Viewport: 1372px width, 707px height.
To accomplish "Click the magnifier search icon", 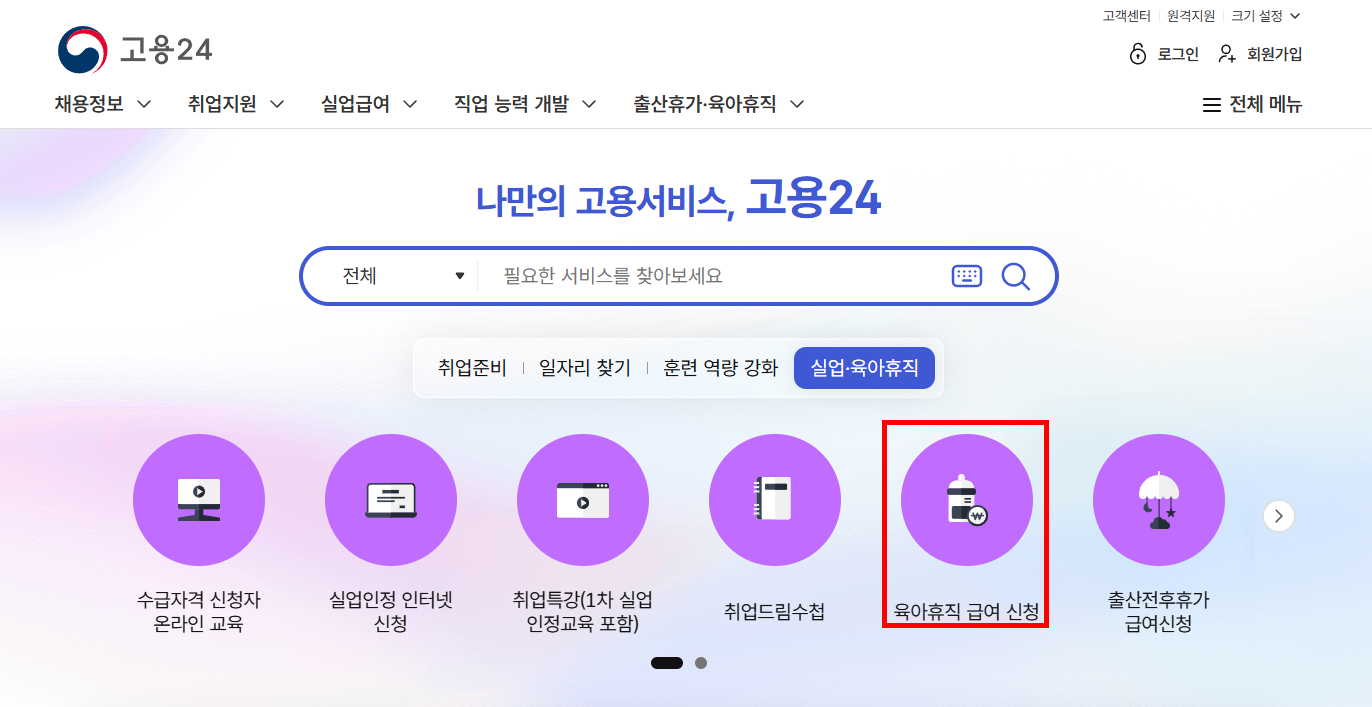I will coord(1015,276).
